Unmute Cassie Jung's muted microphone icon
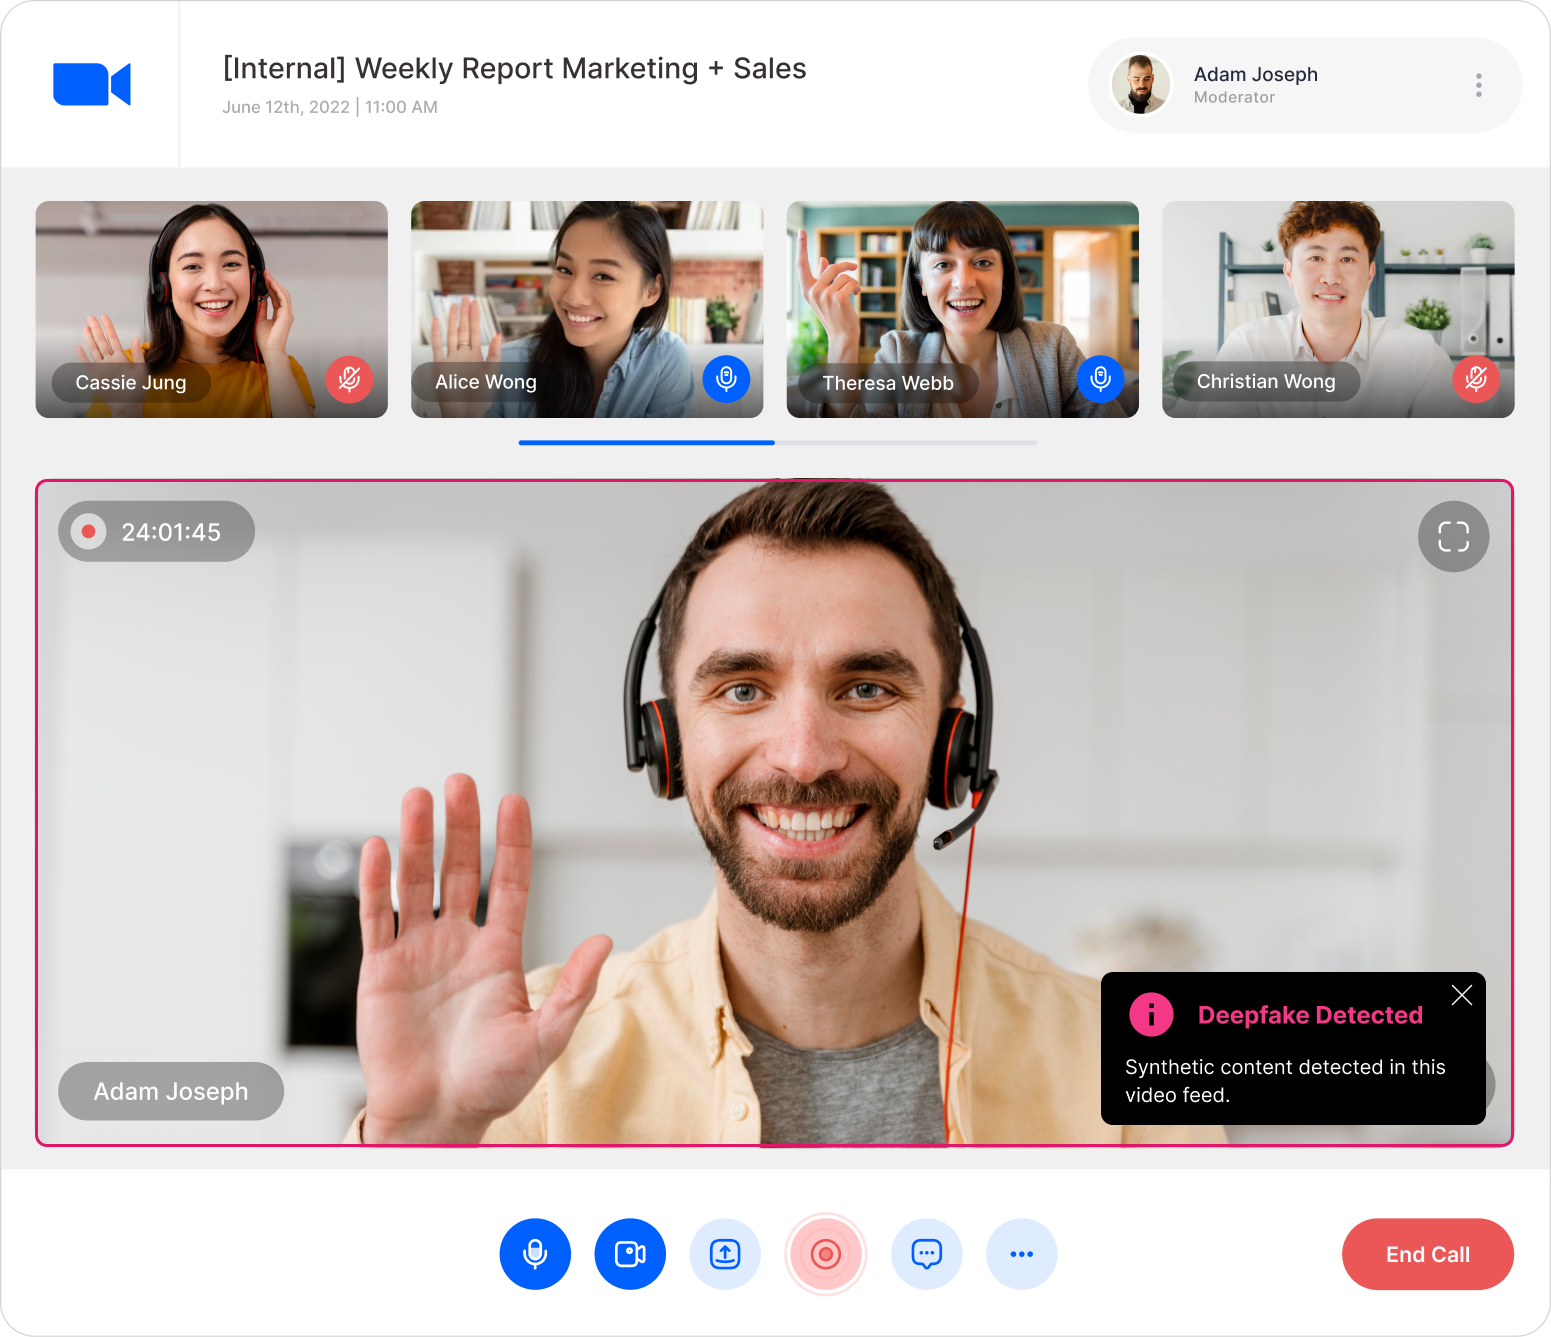Image resolution: width=1551 pixels, height=1337 pixels. [x=350, y=380]
